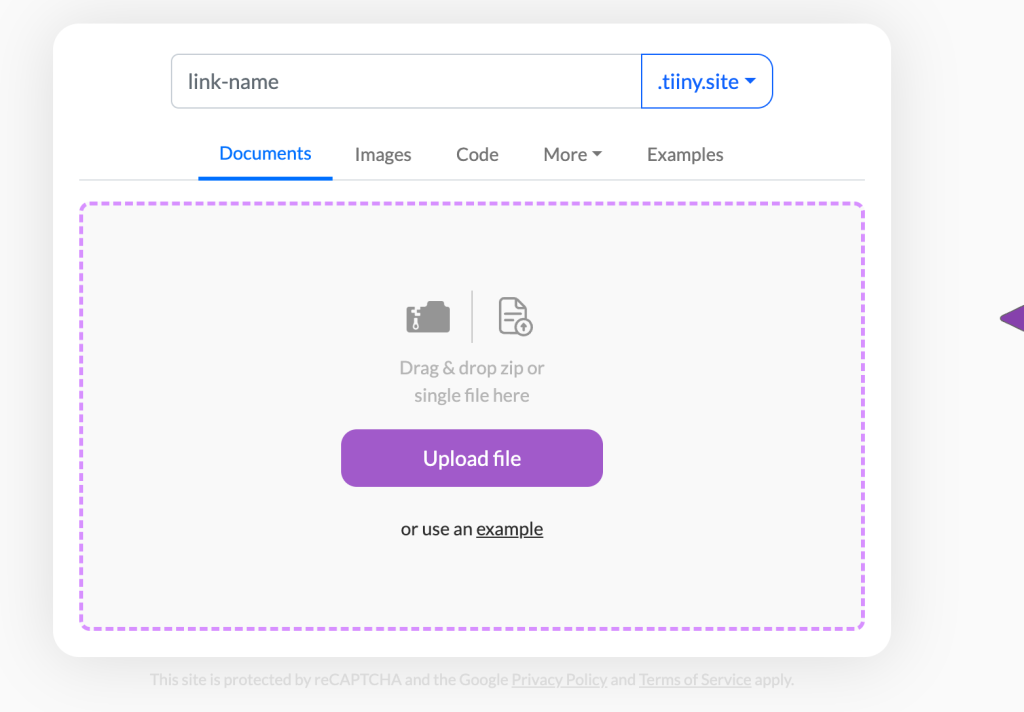The width and height of the screenshot is (1024, 712).
Task: Click the dropdown caret on More tab
Action: [x=598, y=152]
